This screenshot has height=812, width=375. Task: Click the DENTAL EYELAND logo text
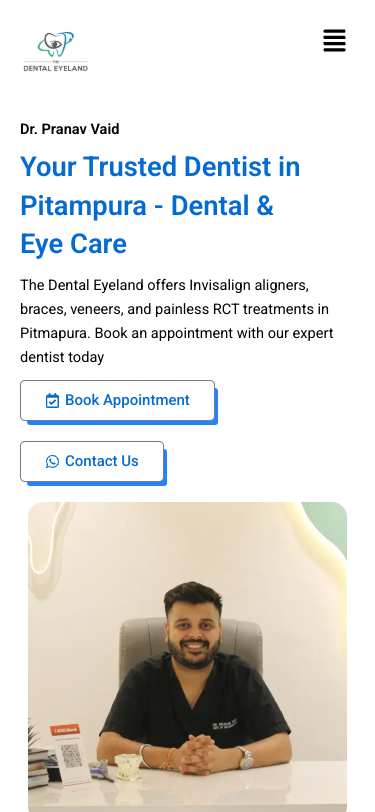(56, 68)
